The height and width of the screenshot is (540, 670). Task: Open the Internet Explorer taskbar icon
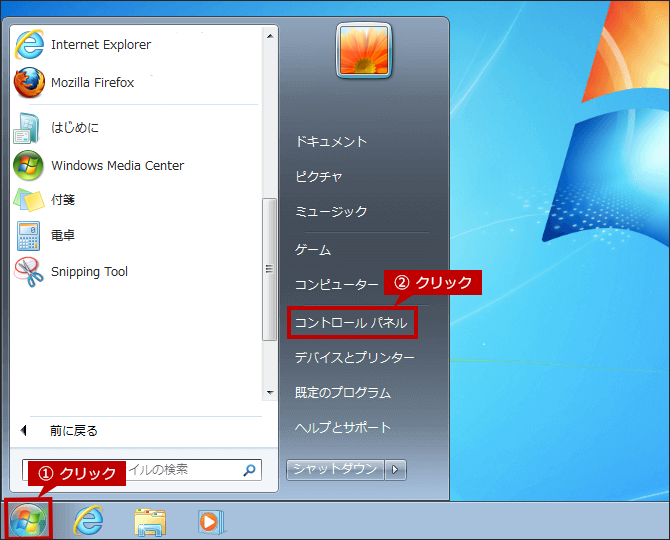(x=88, y=520)
